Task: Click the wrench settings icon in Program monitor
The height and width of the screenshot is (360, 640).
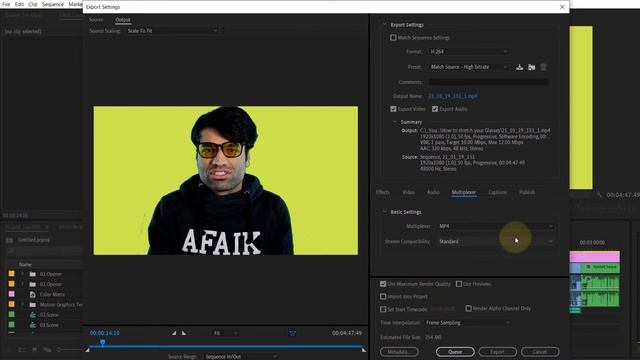Action: coord(599,195)
